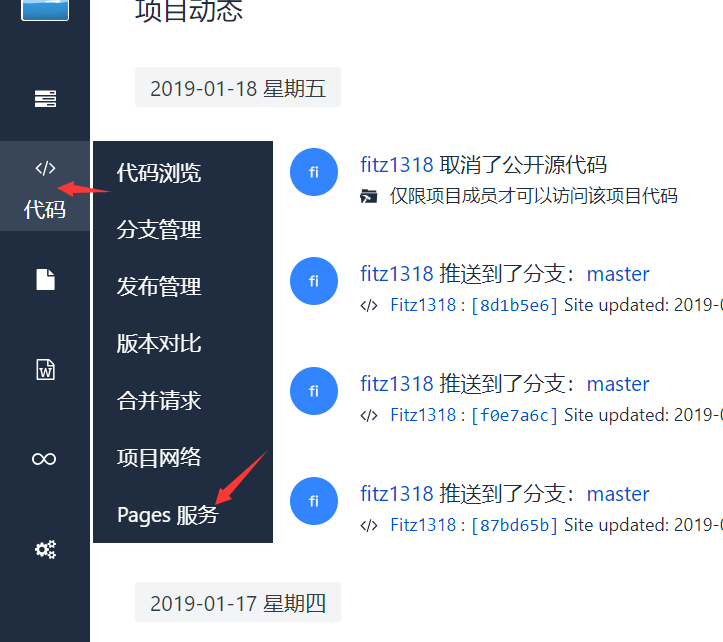Viewport: 723px width, 642px height.
Task: Click code icon before commit 8d1b5e6
Action: (369, 306)
